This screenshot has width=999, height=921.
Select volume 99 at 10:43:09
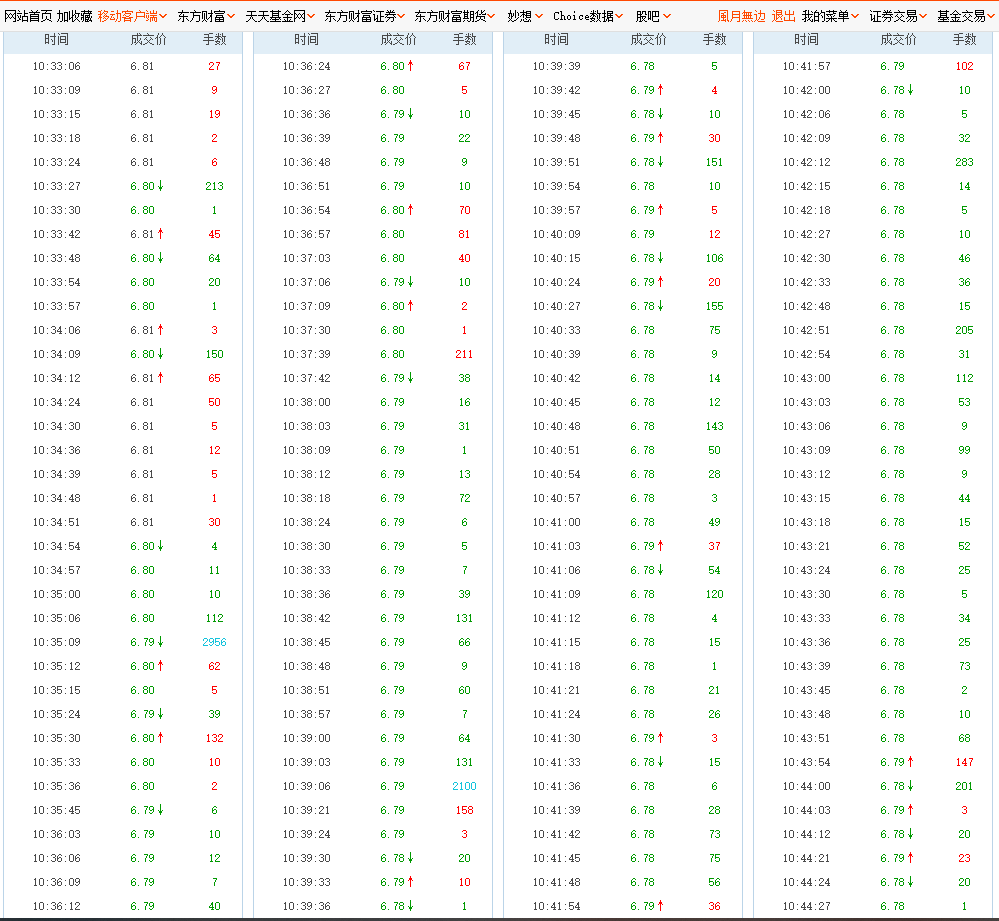point(965,450)
